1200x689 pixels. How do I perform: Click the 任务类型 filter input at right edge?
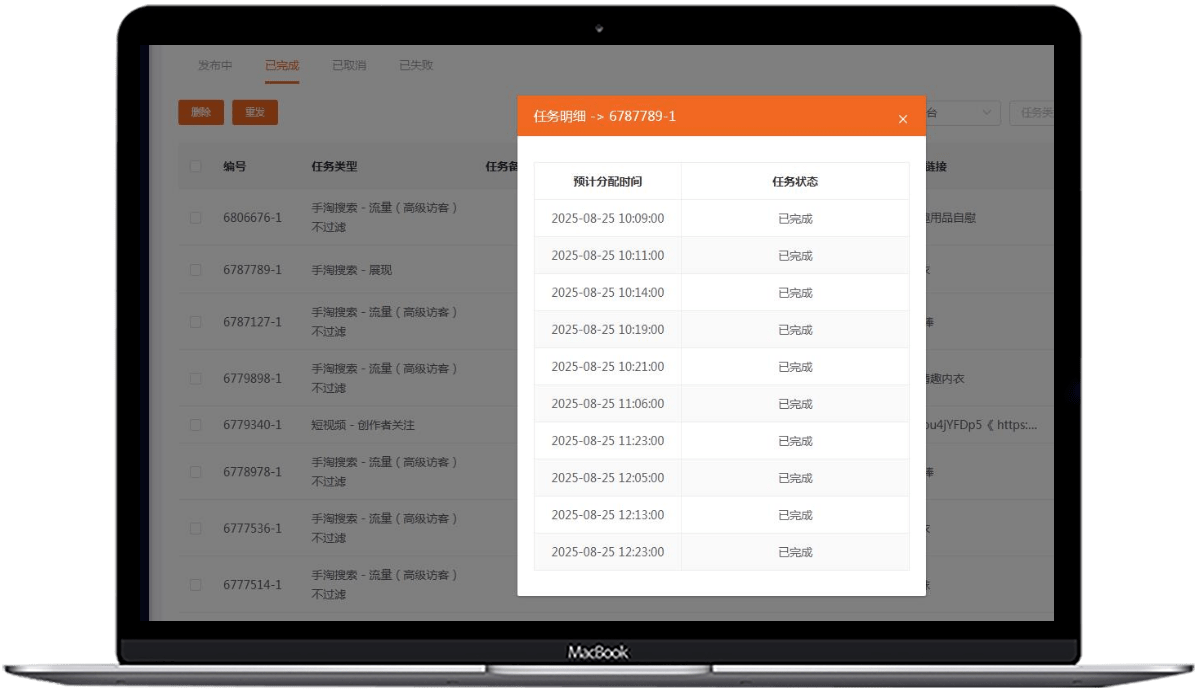pos(1032,113)
